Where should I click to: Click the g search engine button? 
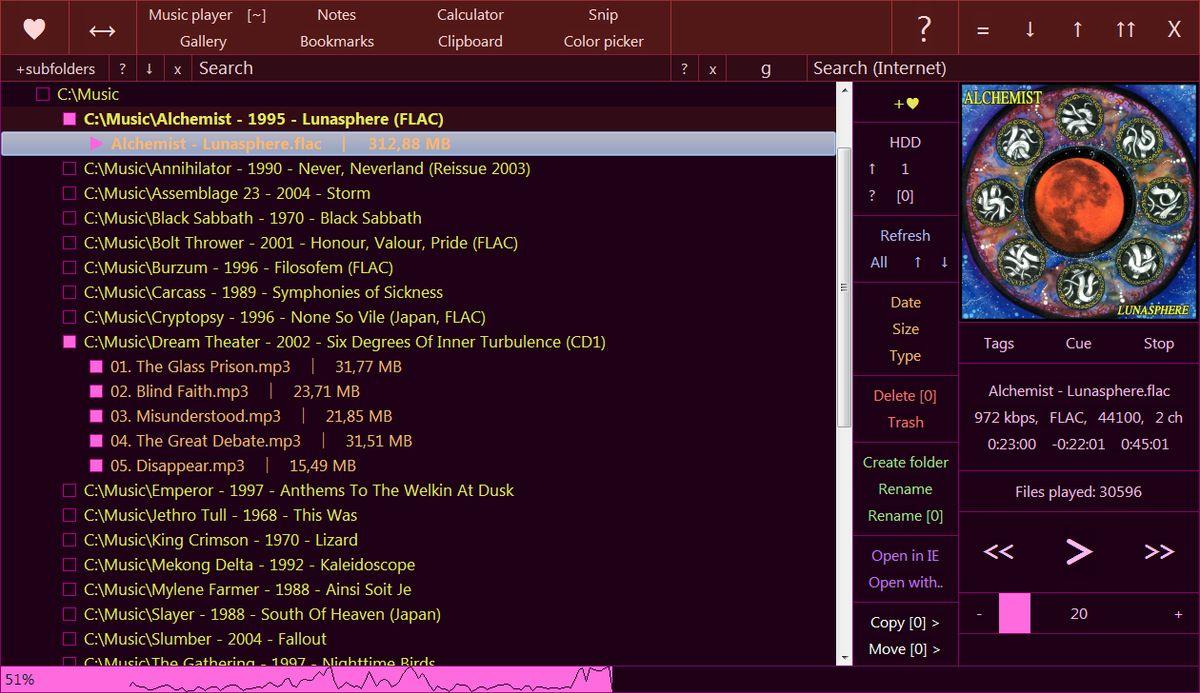click(x=766, y=69)
